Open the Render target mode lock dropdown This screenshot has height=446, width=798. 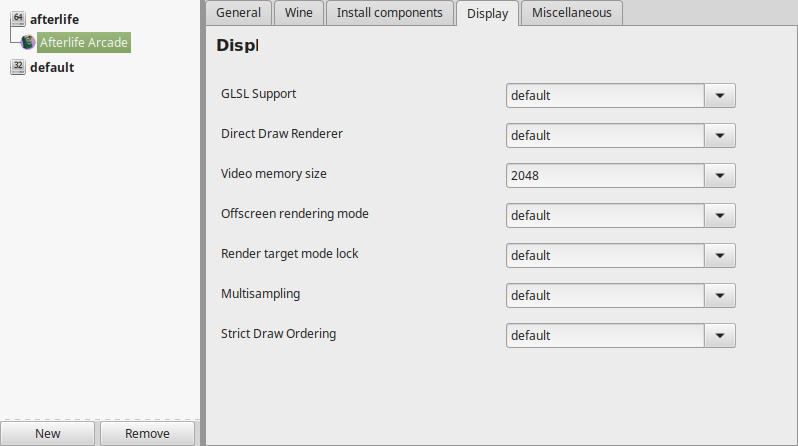720,256
